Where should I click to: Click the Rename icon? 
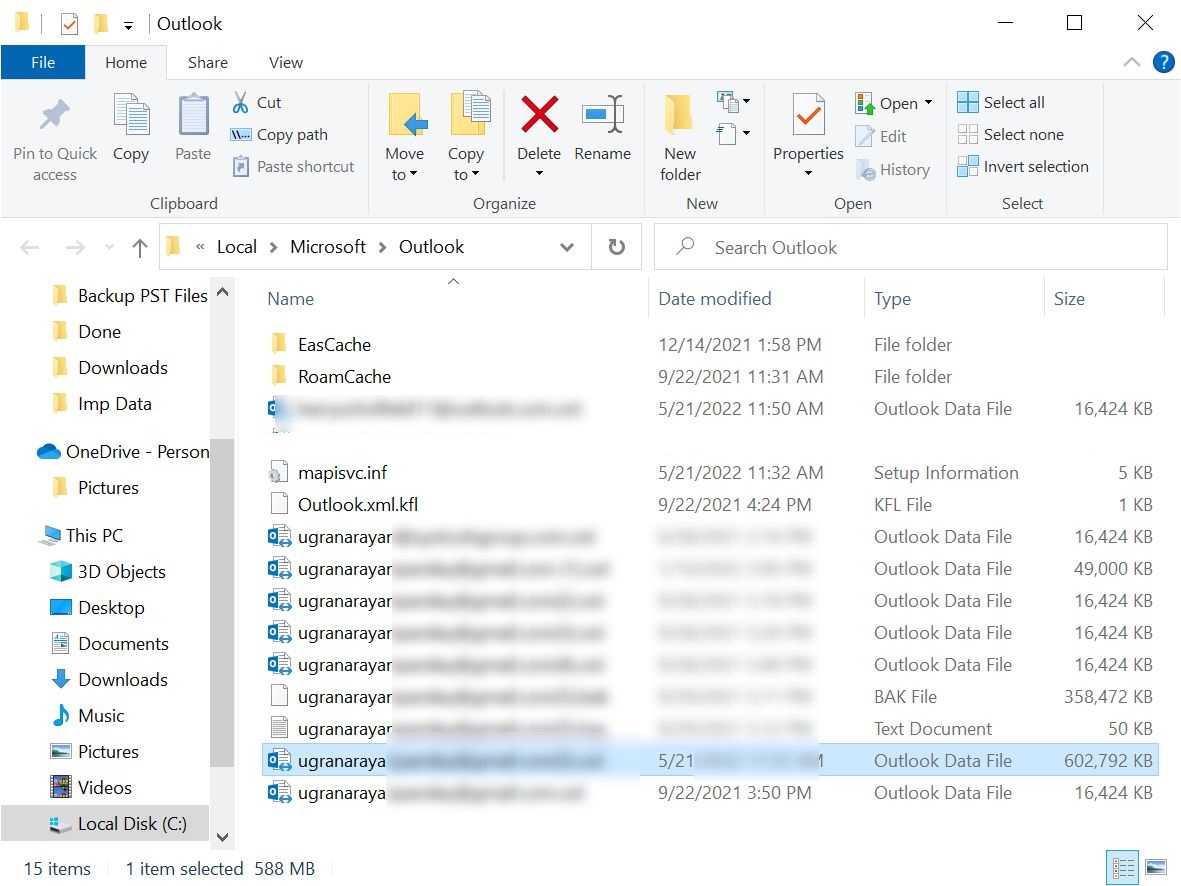click(603, 115)
